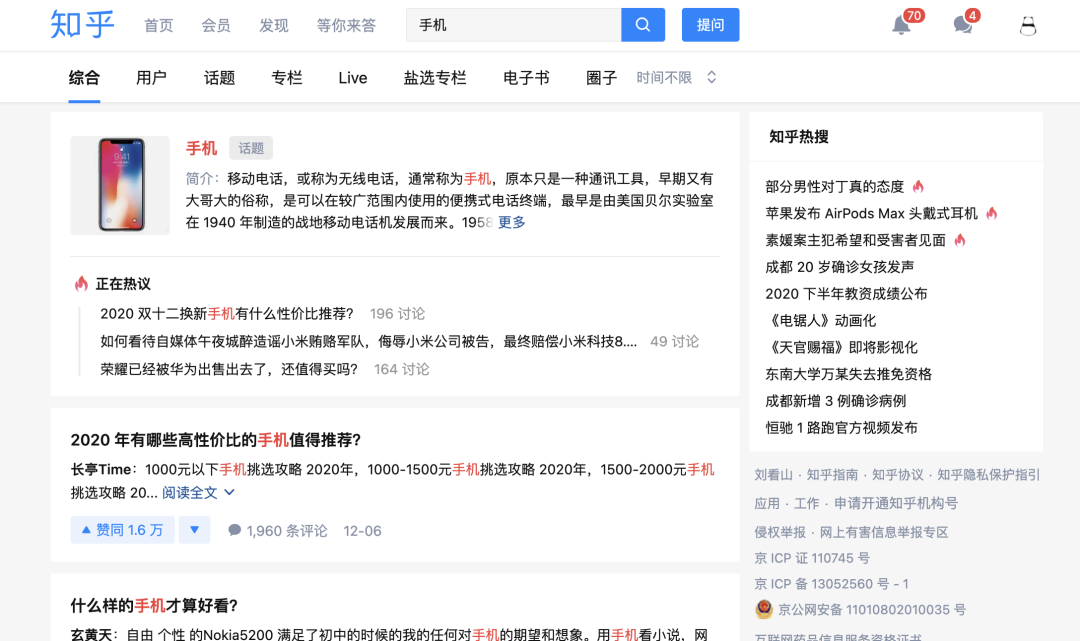Image resolution: width=1080 pixels, height=641 pixels.
Task: Open 2020 双十二换新手机有什么性价比推荐 discussion
Action: point(227,314)
